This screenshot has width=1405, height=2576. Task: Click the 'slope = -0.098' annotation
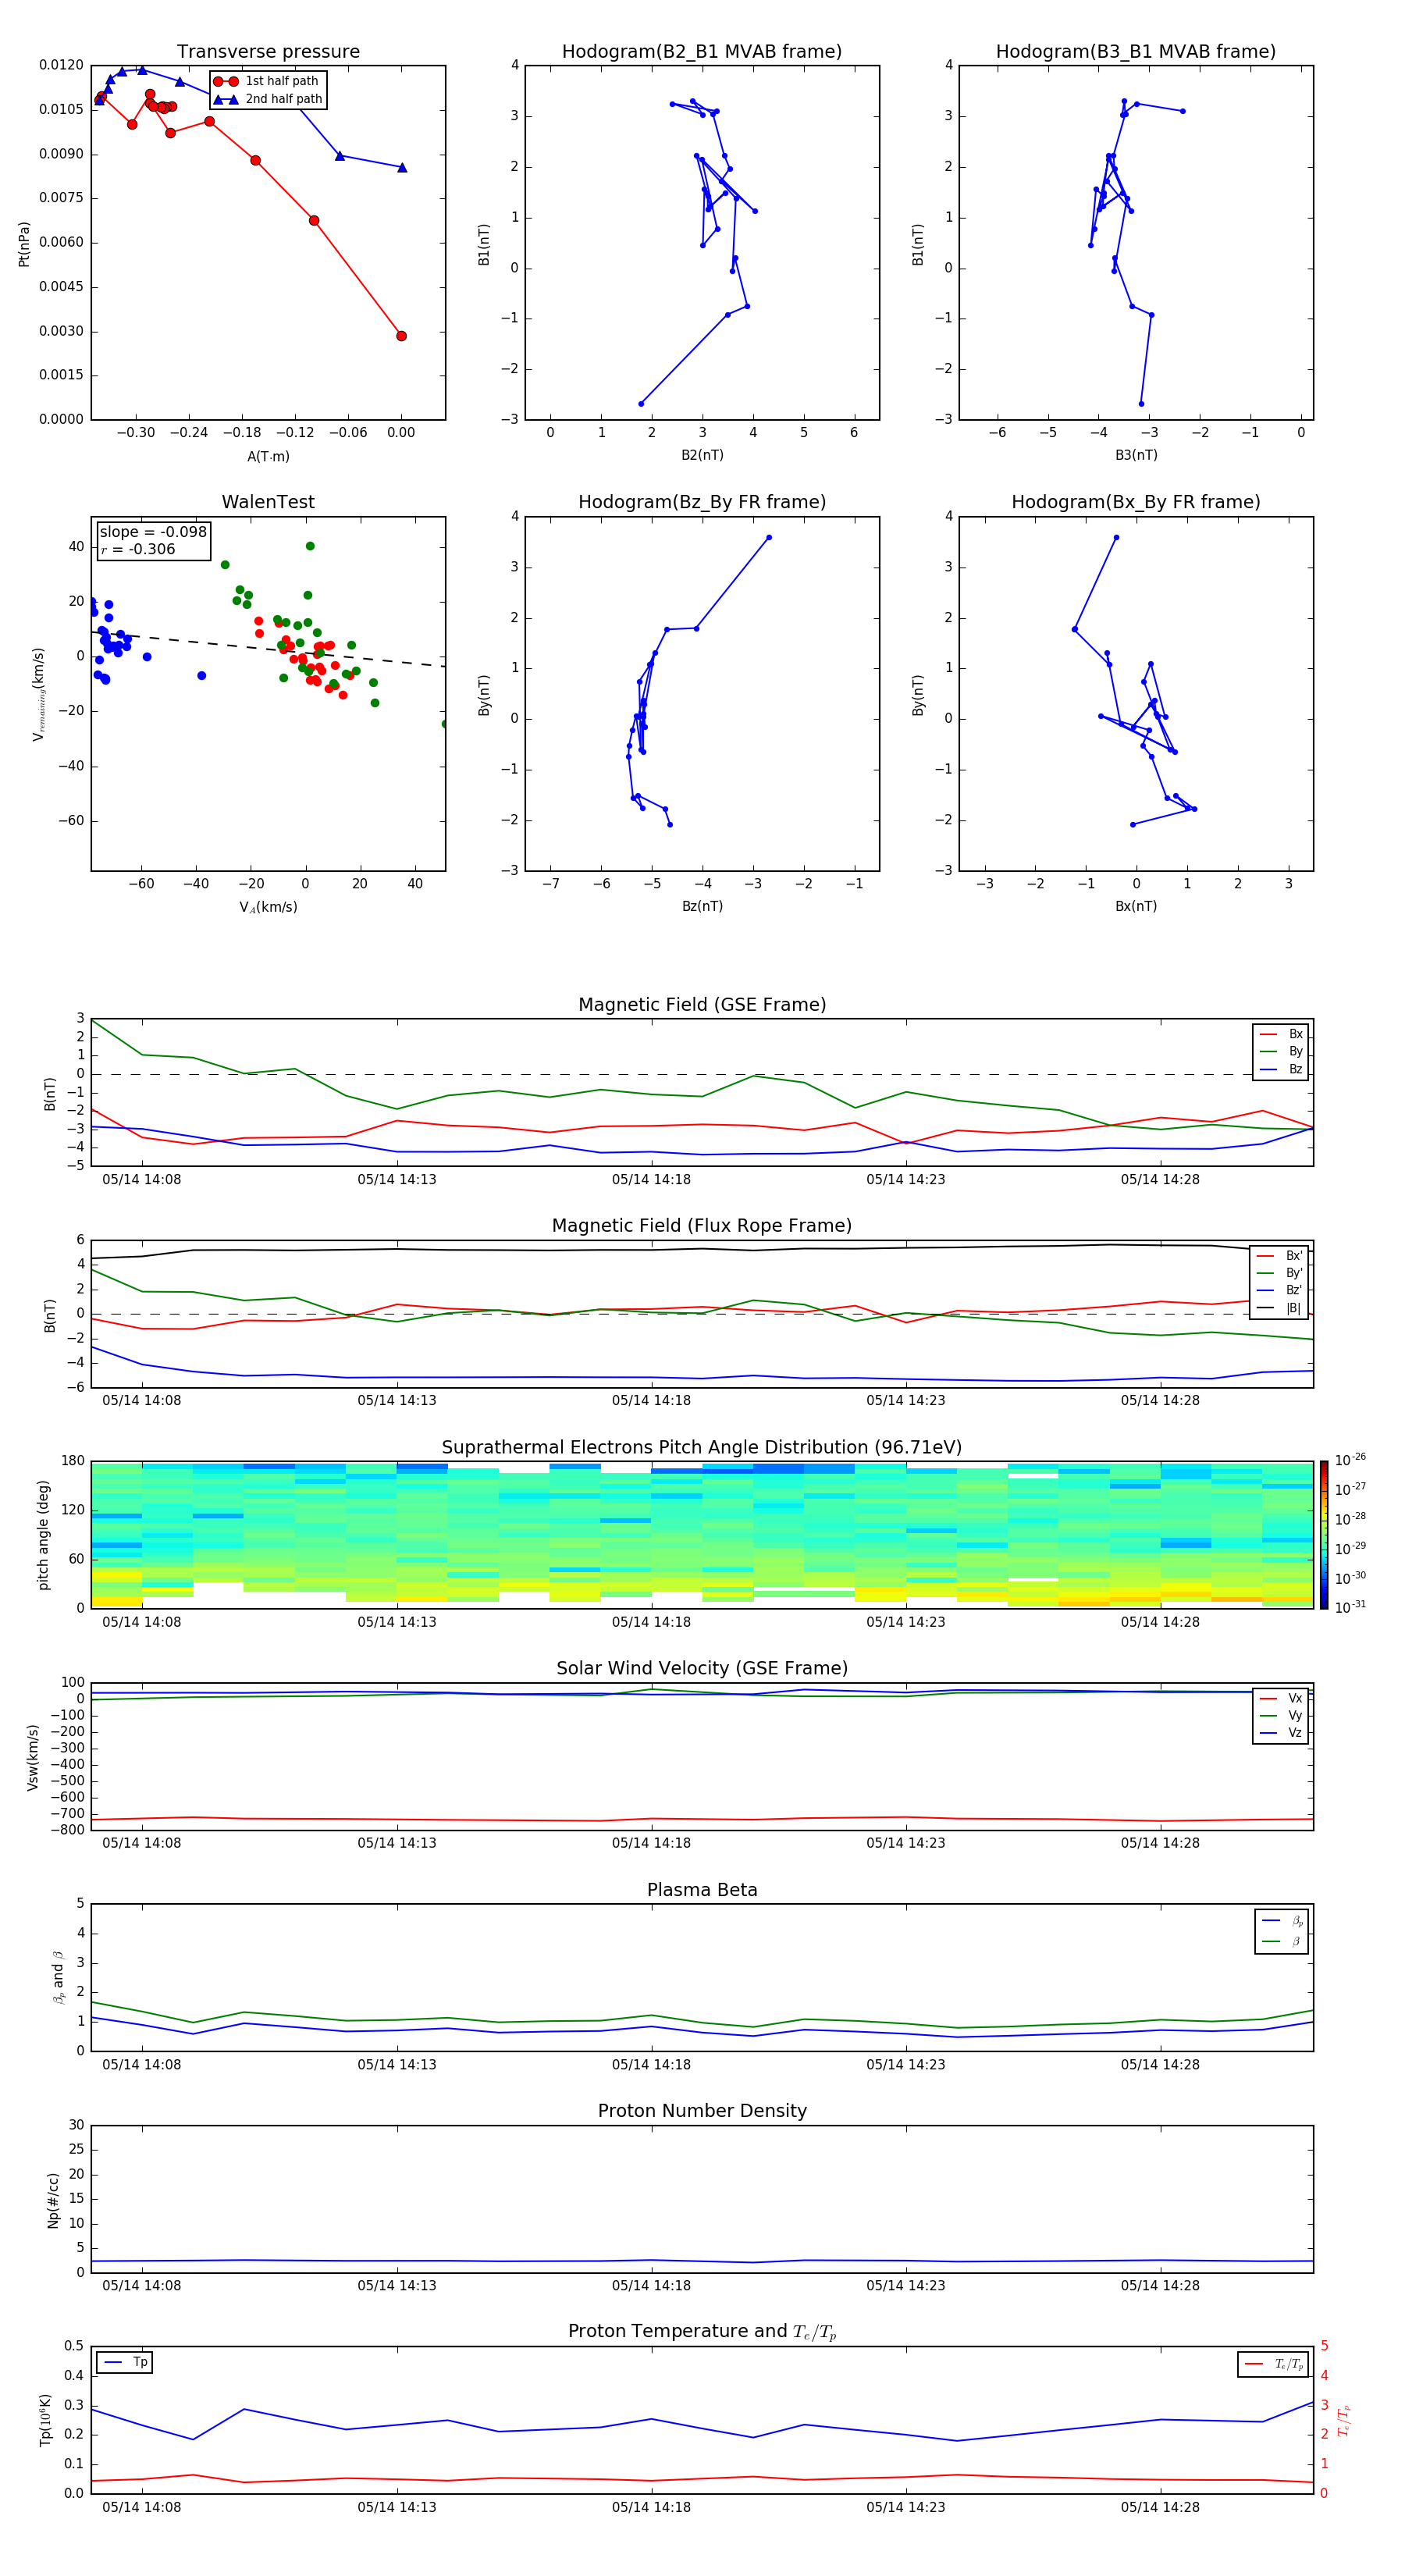coord(153,532)
